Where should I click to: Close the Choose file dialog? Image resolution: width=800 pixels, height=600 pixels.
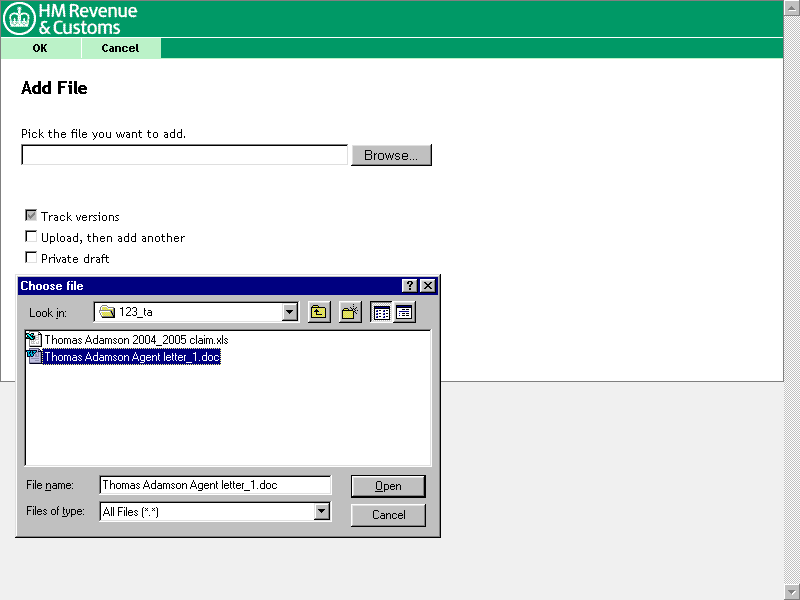(x=428, y=286)
